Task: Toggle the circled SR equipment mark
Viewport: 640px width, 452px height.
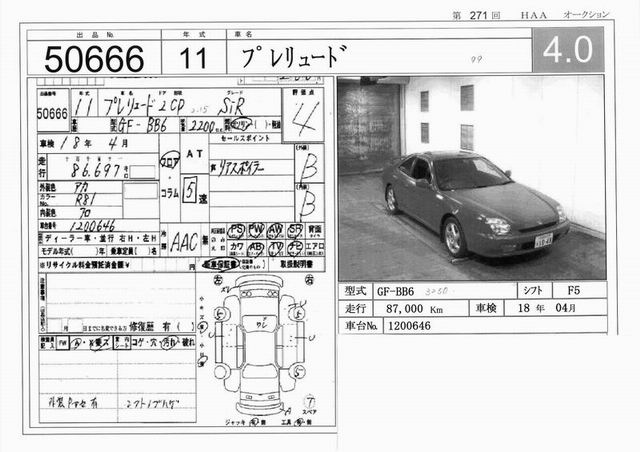Action: (x=295, y=231)
